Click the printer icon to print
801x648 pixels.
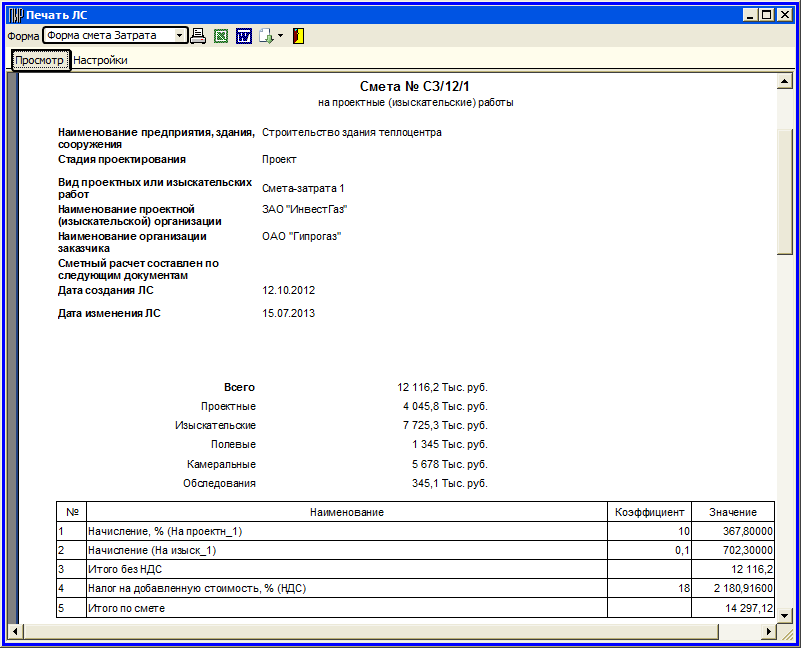(198, 36)
